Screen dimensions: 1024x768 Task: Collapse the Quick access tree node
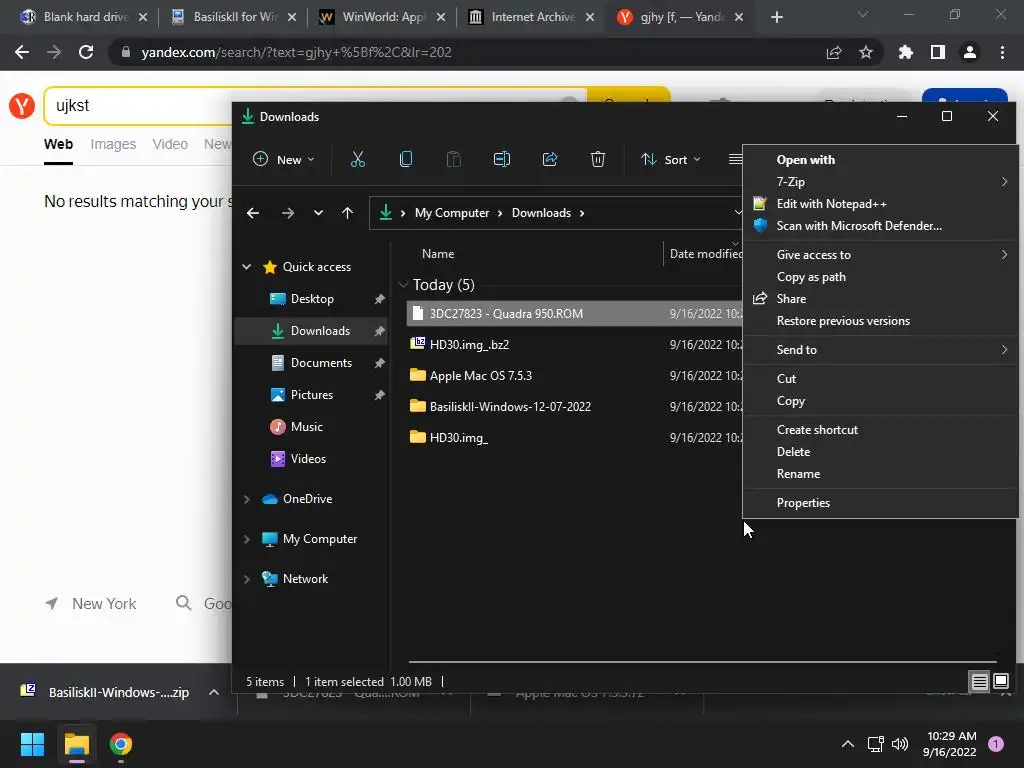pos(246,266)
